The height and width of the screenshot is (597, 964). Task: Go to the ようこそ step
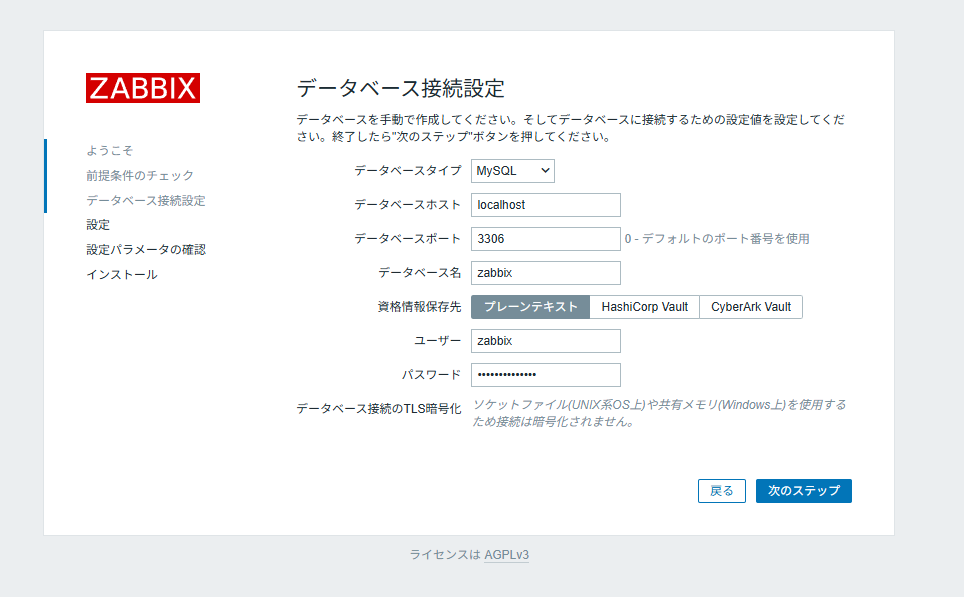coord(109,150)
